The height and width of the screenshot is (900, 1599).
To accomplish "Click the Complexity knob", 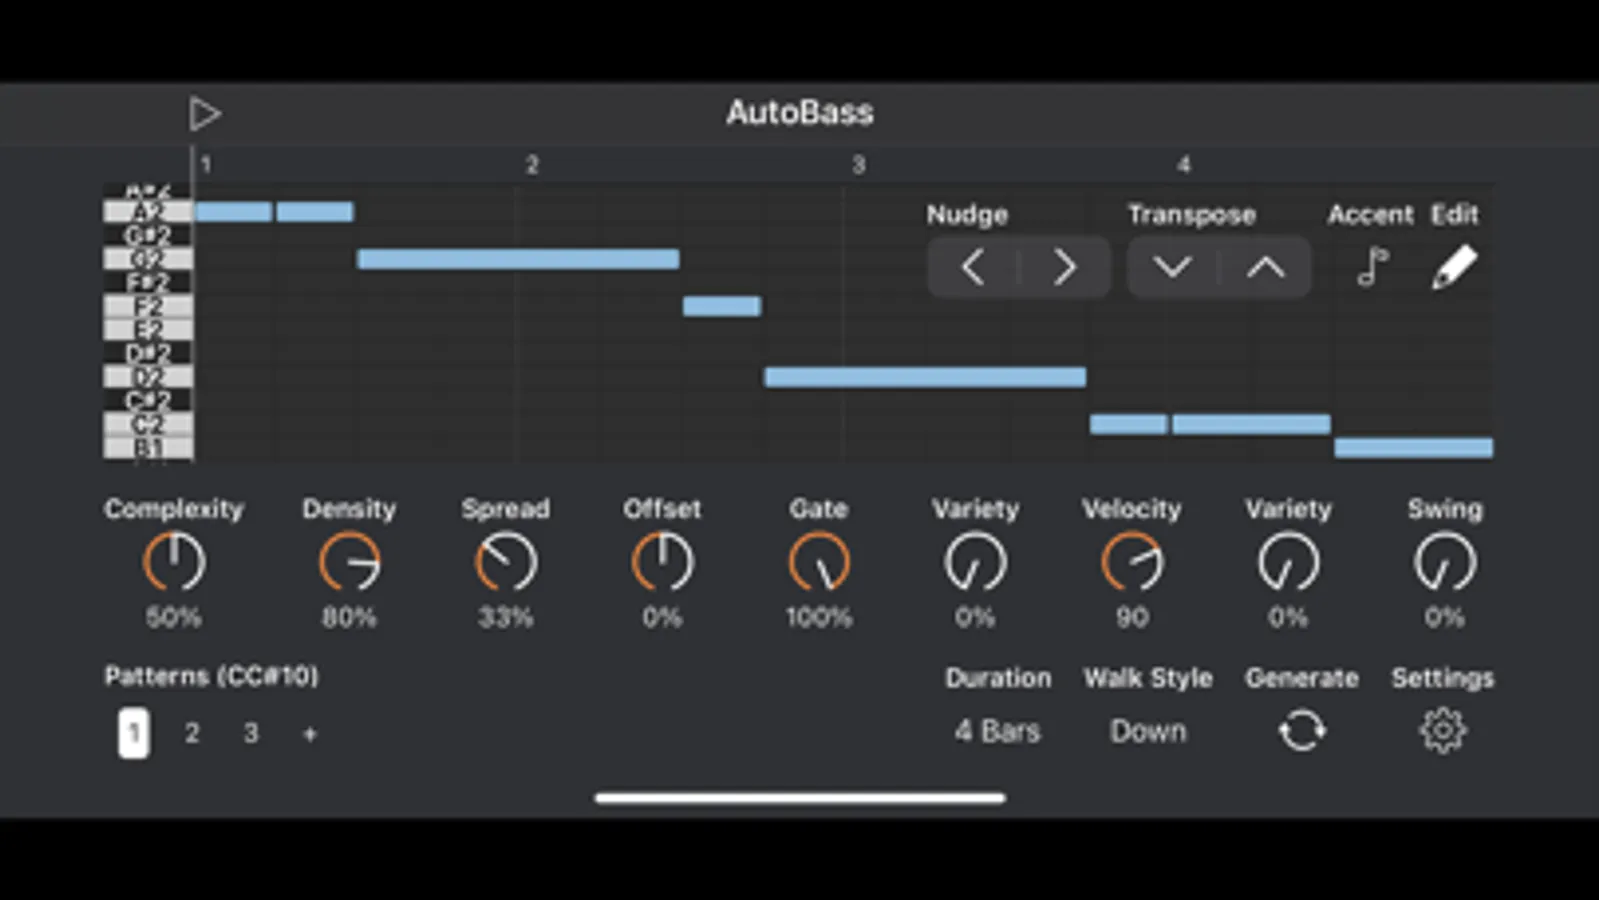I will [x=174, y=562].
